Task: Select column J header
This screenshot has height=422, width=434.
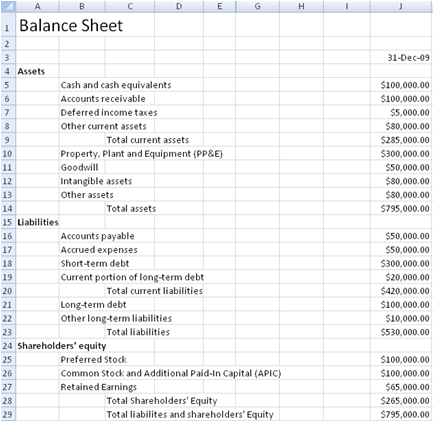Action: tap(401, 7)
